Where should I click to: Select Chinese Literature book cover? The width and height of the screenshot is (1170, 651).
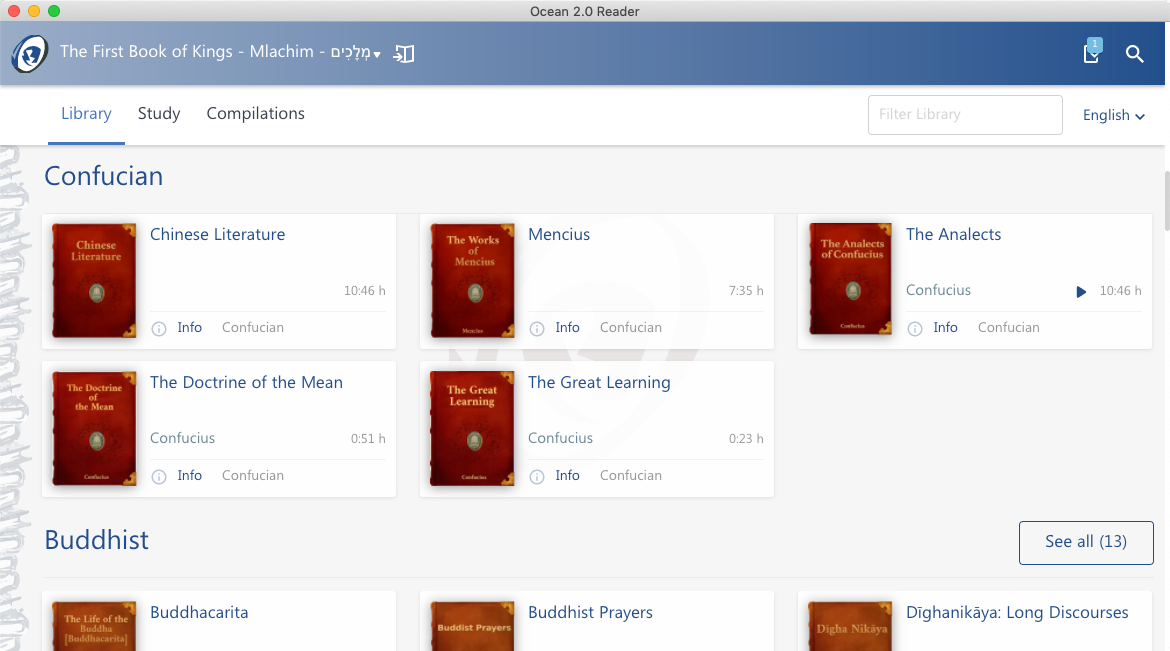(95, 281)
